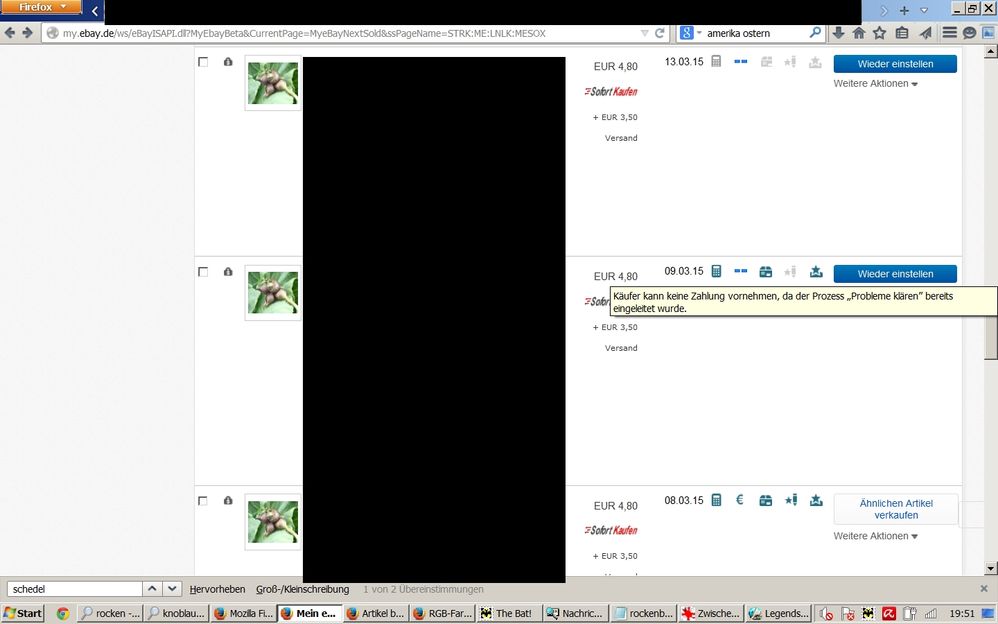Click the euro payment icon in the 08.03.15 row
Viewport: 998px width, 624px height.
[x=740, y=500]
